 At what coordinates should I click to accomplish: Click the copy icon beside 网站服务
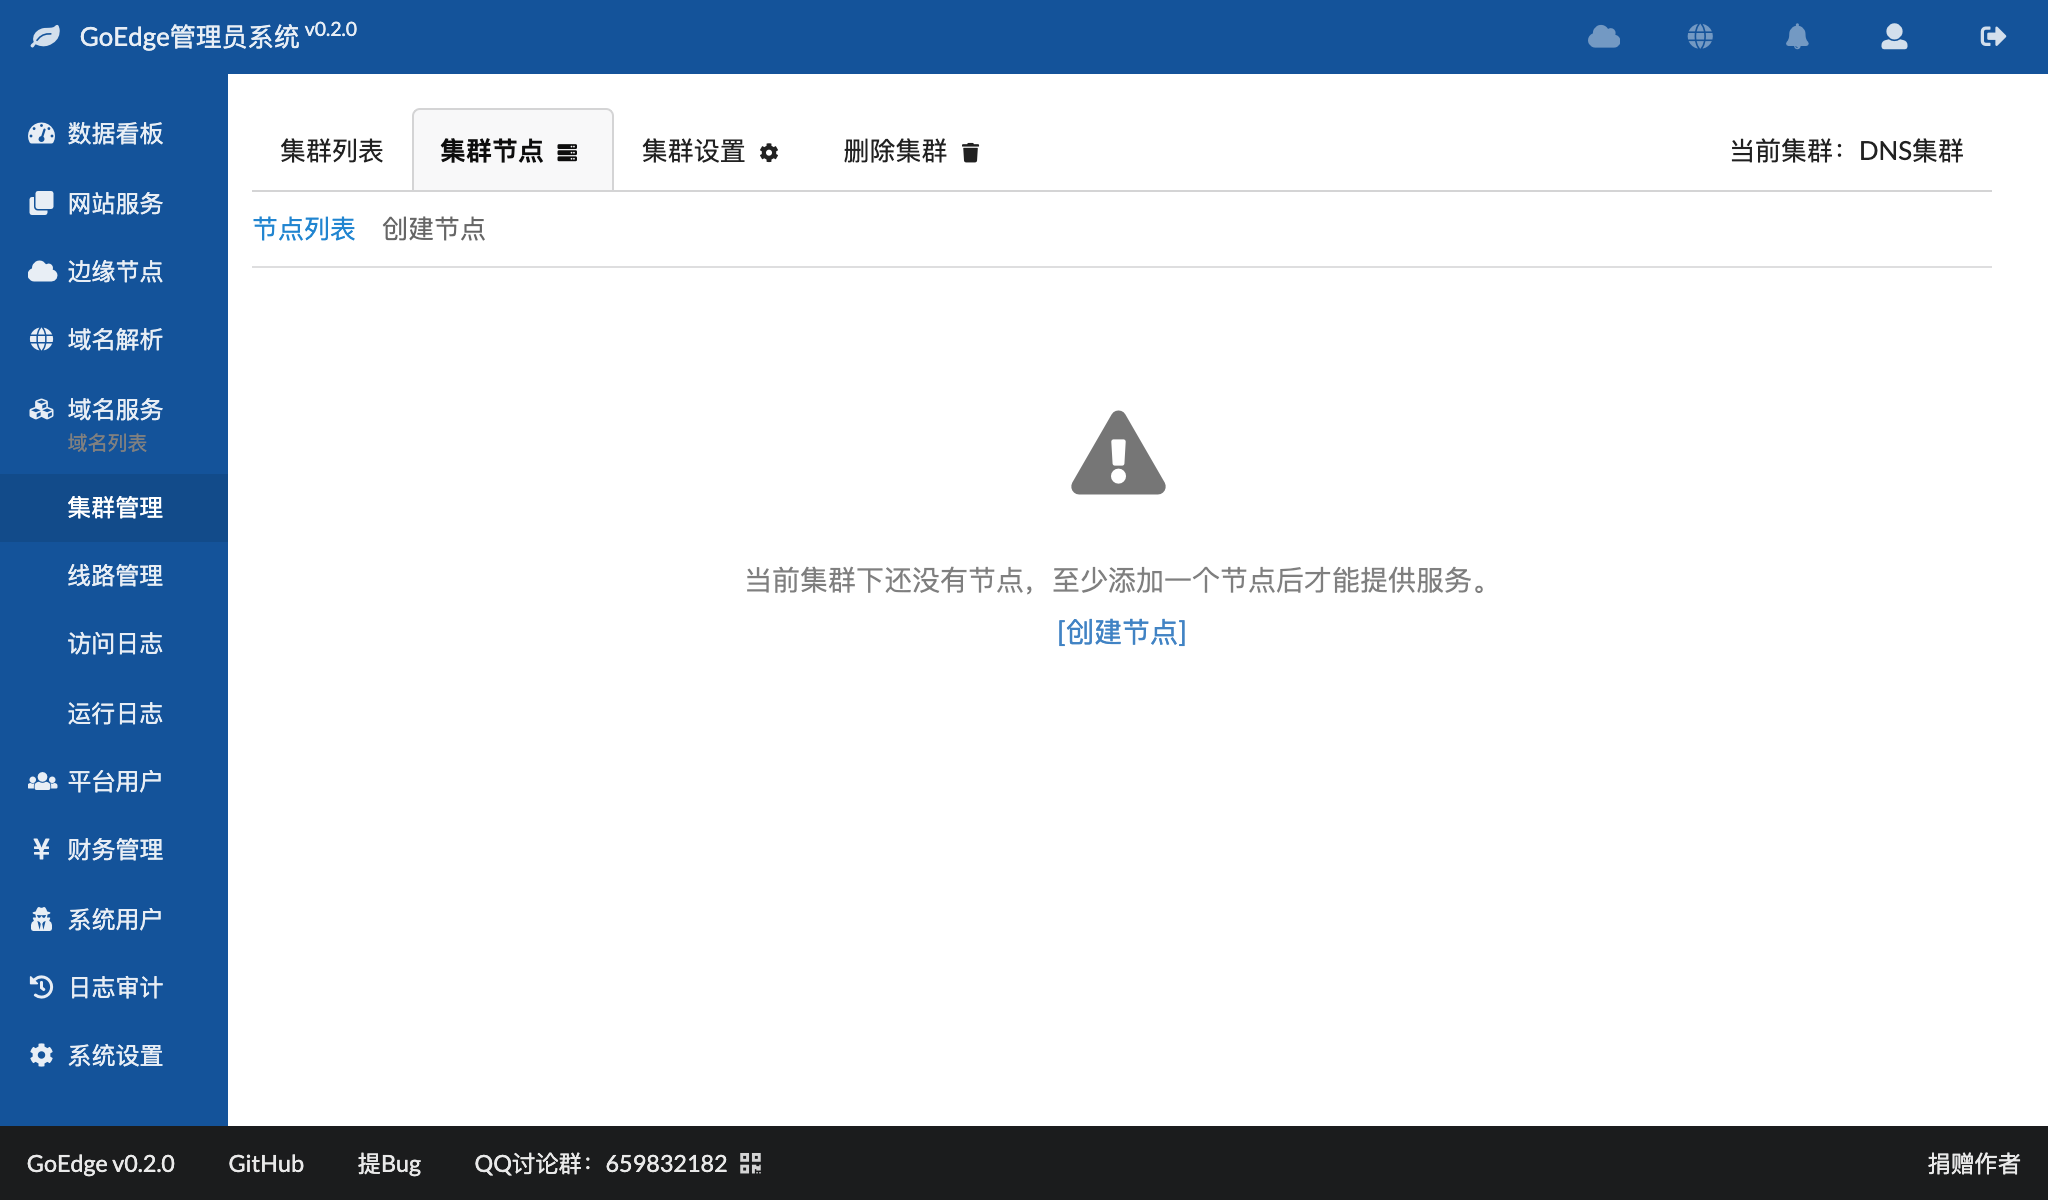point(41,203)
